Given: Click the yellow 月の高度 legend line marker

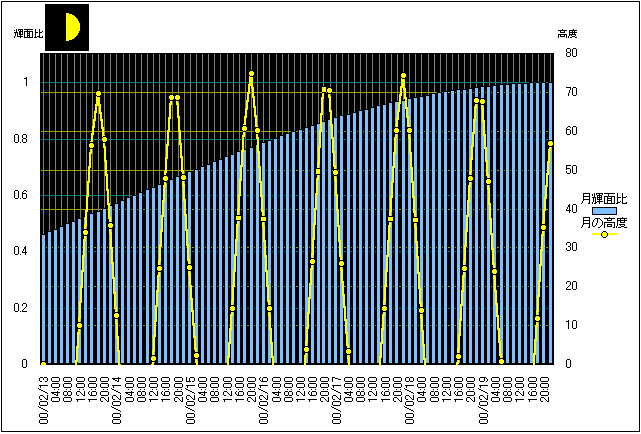Looking at the screenshot, I should pos(604,235).
